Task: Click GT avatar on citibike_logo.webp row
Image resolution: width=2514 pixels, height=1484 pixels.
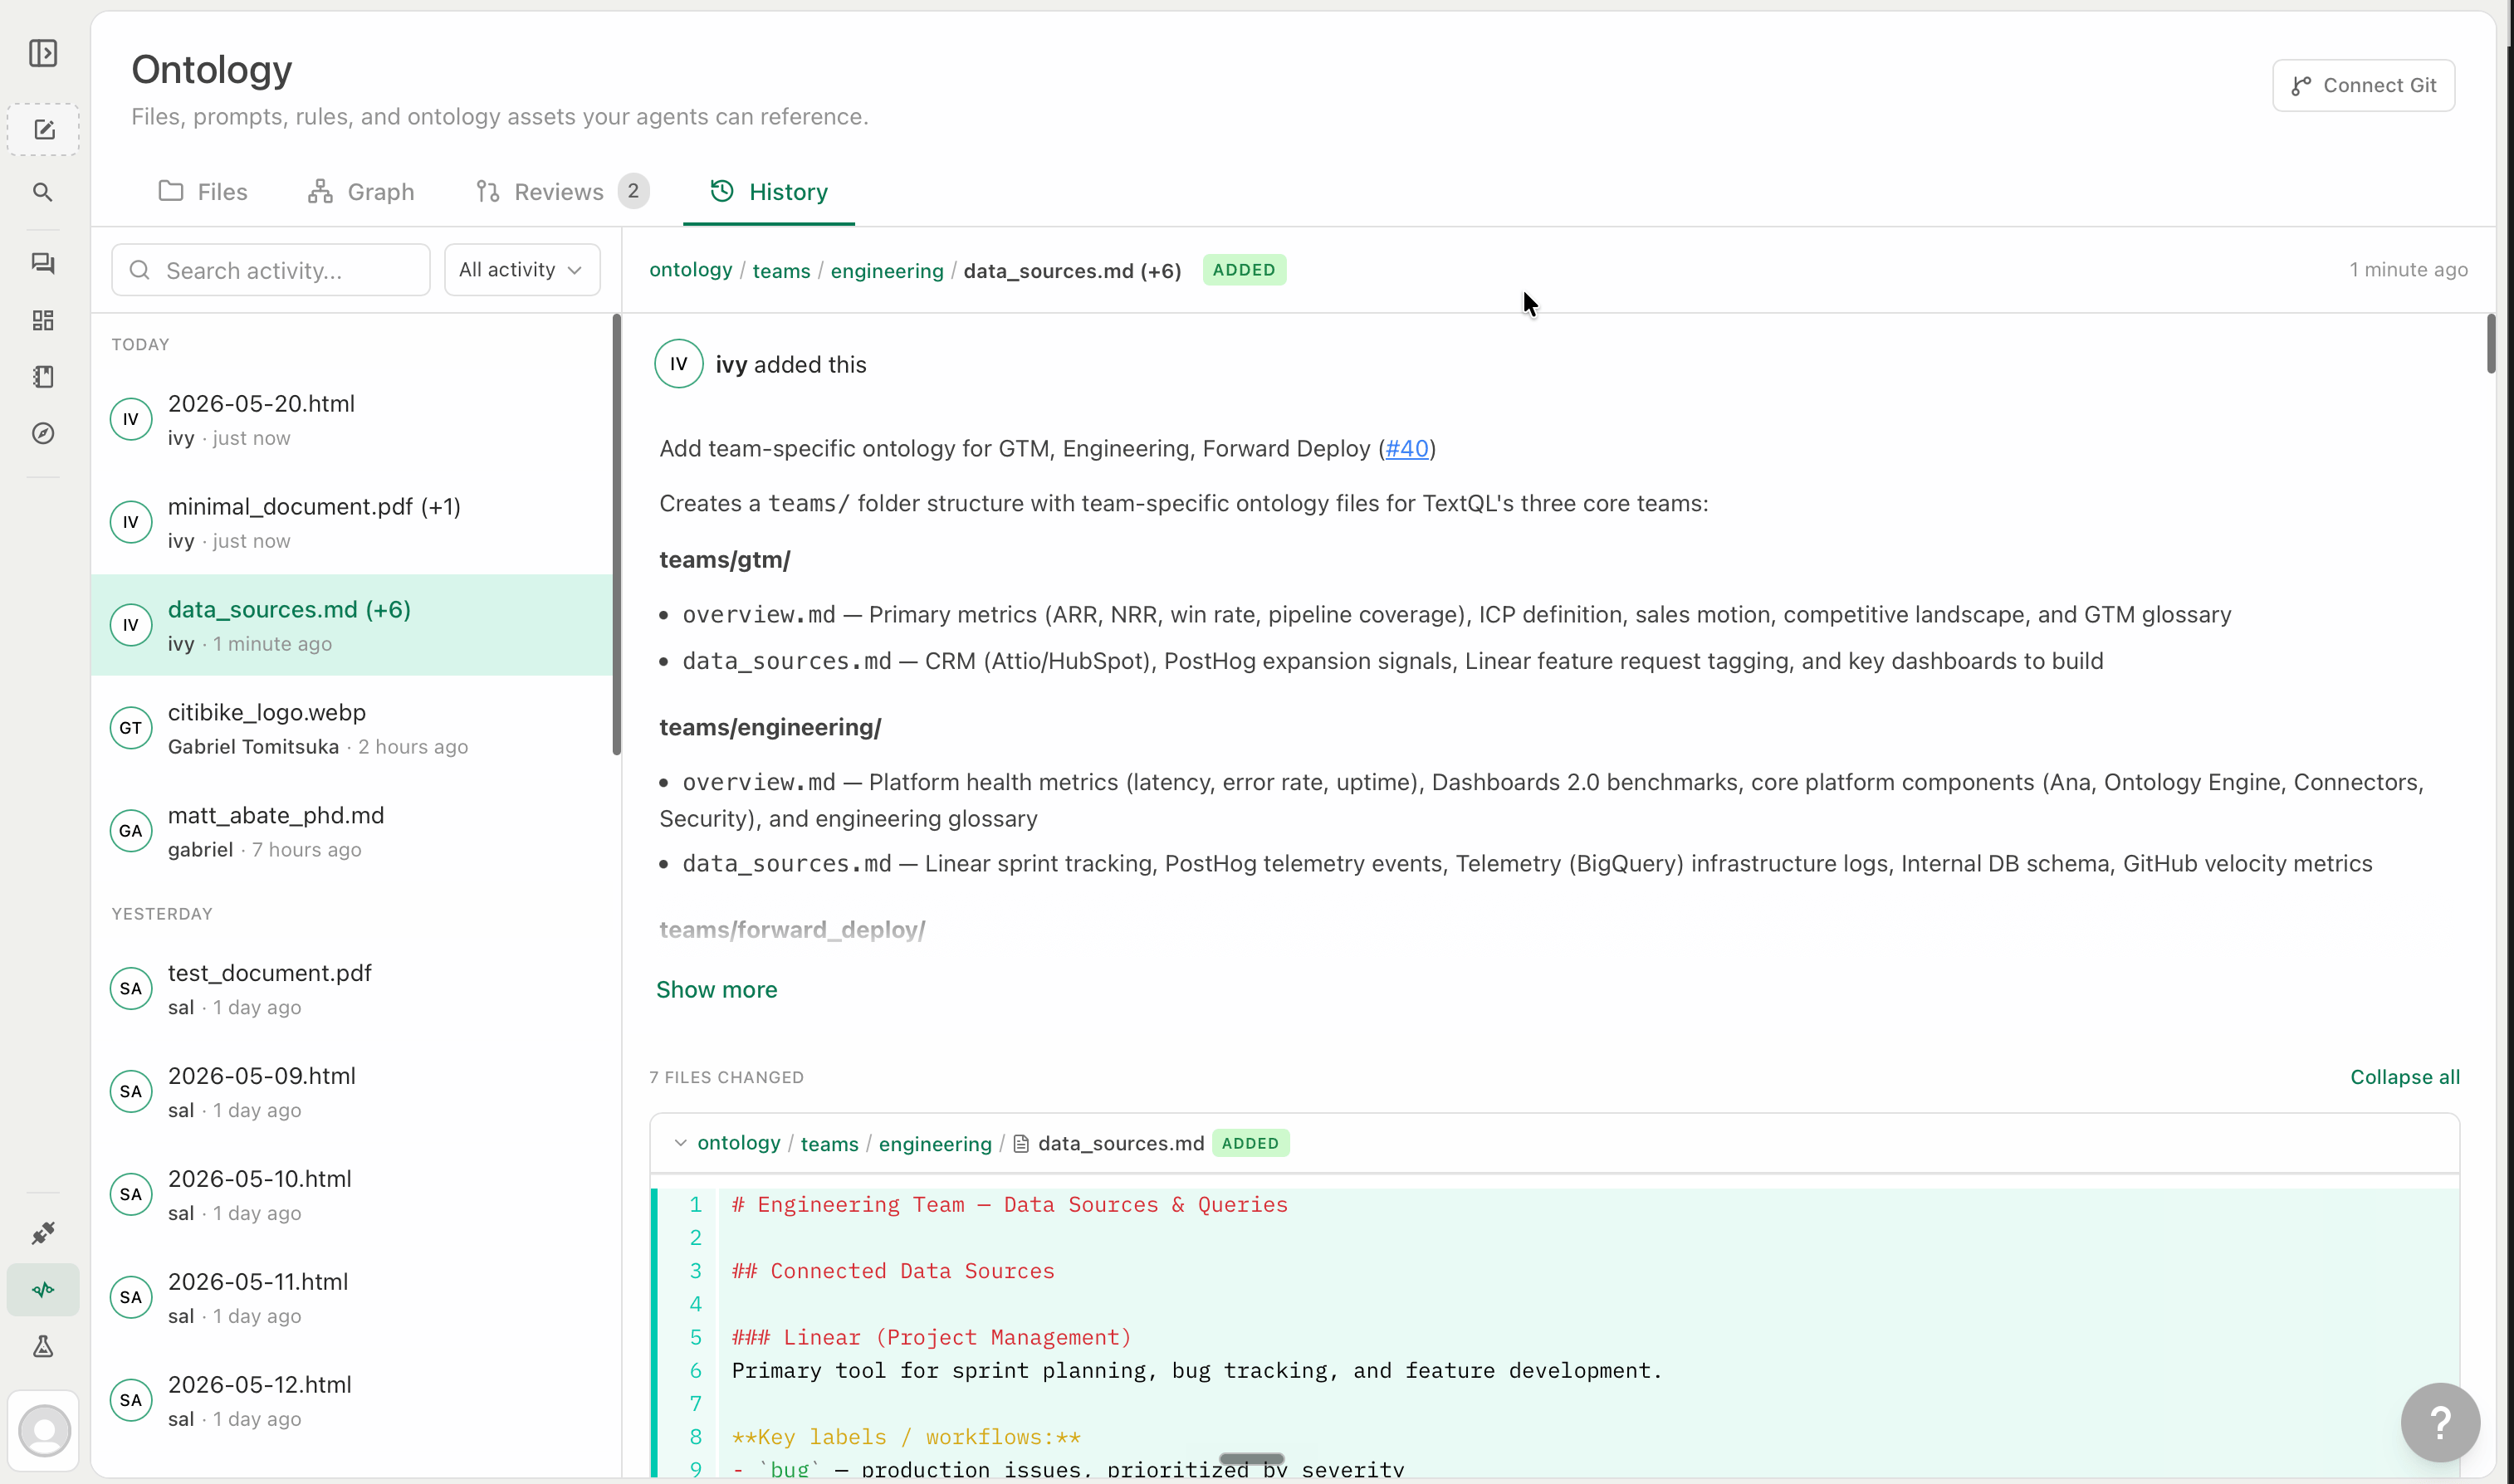Action: tap(131, 728)
